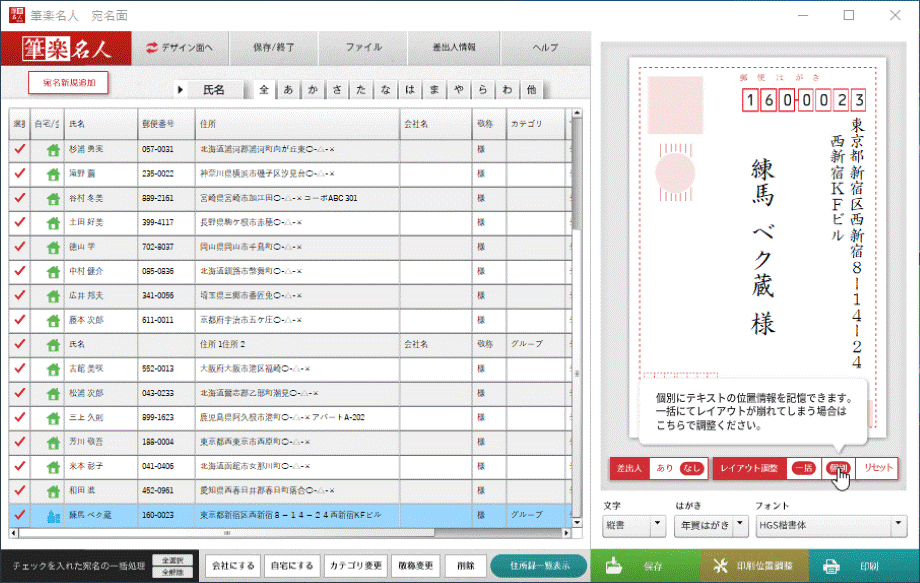Select the 全 index tab
This screenshot has height=583, width=920.
264,90
